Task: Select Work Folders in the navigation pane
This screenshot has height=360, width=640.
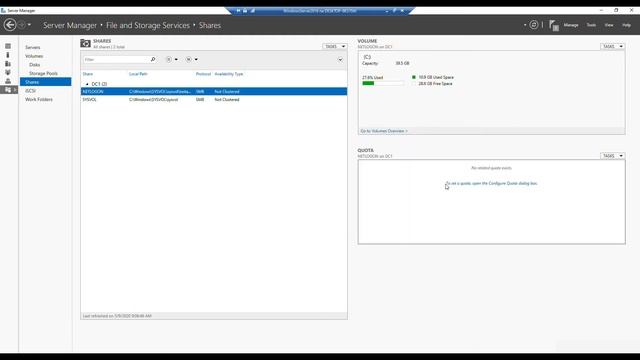Action: click(x=39, y=99)
